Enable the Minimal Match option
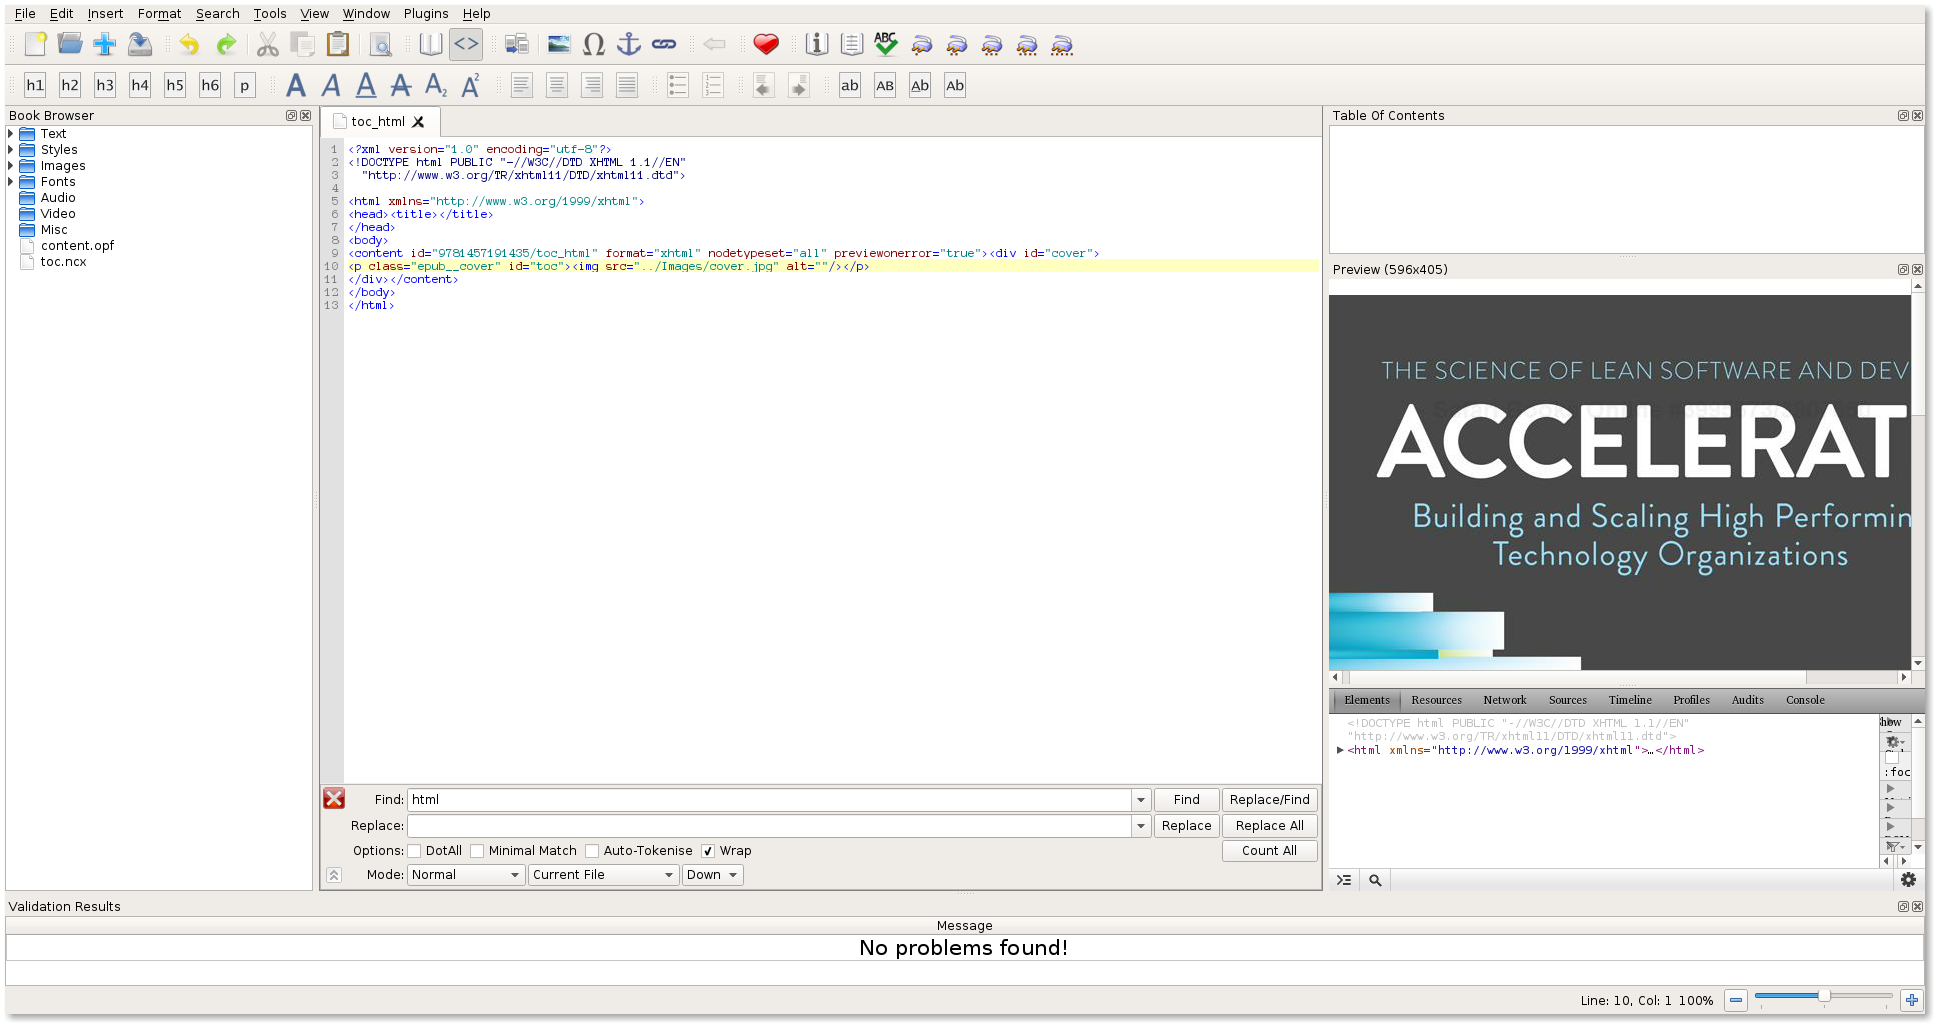This screenshot has width=1934, height=1023. (x=477, y=851)
